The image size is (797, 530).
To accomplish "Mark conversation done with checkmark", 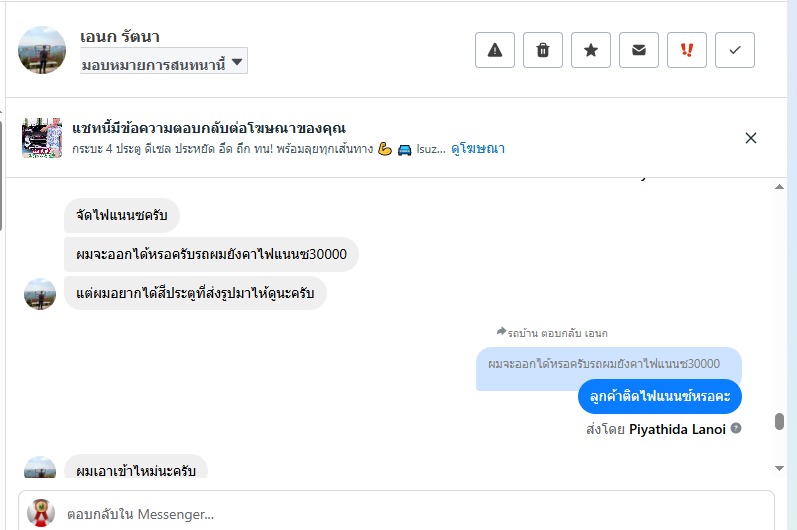I will (735, 50).
